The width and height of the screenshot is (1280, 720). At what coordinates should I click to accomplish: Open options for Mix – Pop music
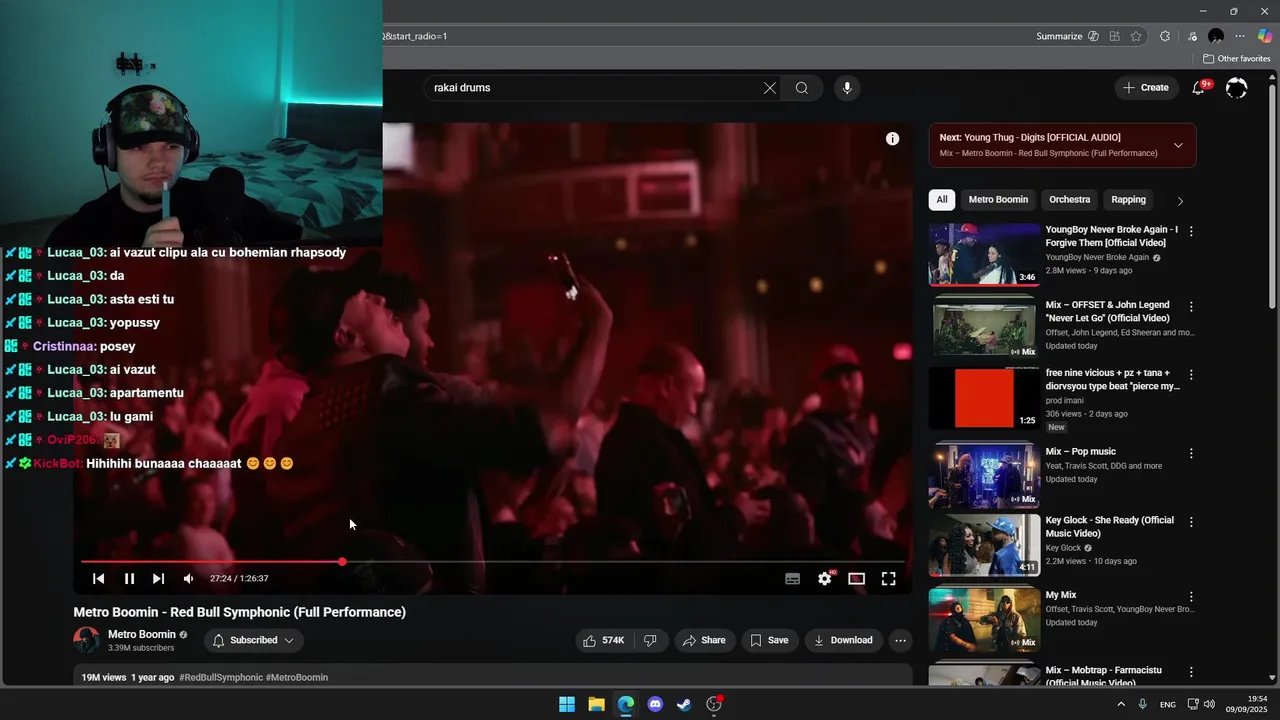(1190, 453)
